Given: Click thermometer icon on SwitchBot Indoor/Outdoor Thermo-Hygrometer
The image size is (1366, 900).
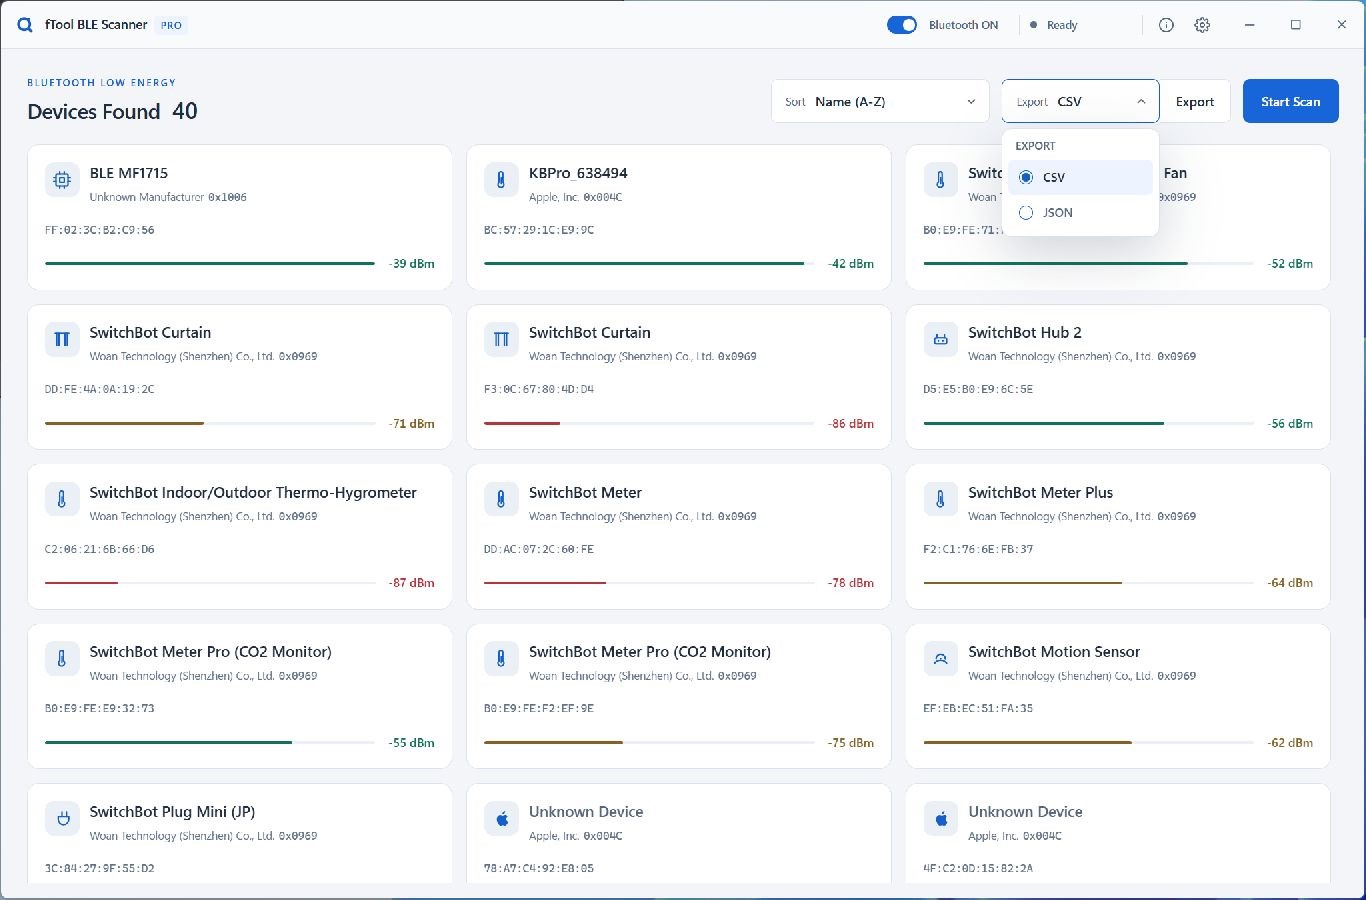Looking at the screenshot, I should [x=62, y=499].
